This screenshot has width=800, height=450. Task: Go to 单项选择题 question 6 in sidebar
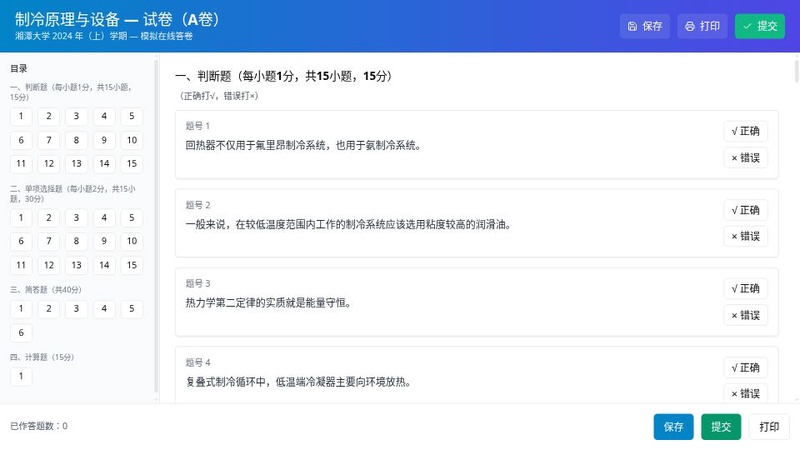[x=21, y=241]
